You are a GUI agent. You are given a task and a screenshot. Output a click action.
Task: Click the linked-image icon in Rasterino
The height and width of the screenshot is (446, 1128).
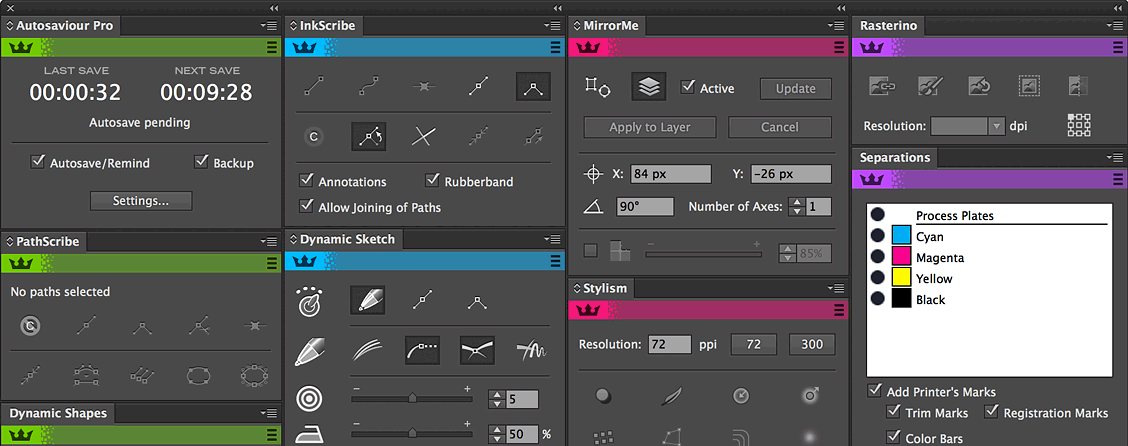[x=881, y=86]
